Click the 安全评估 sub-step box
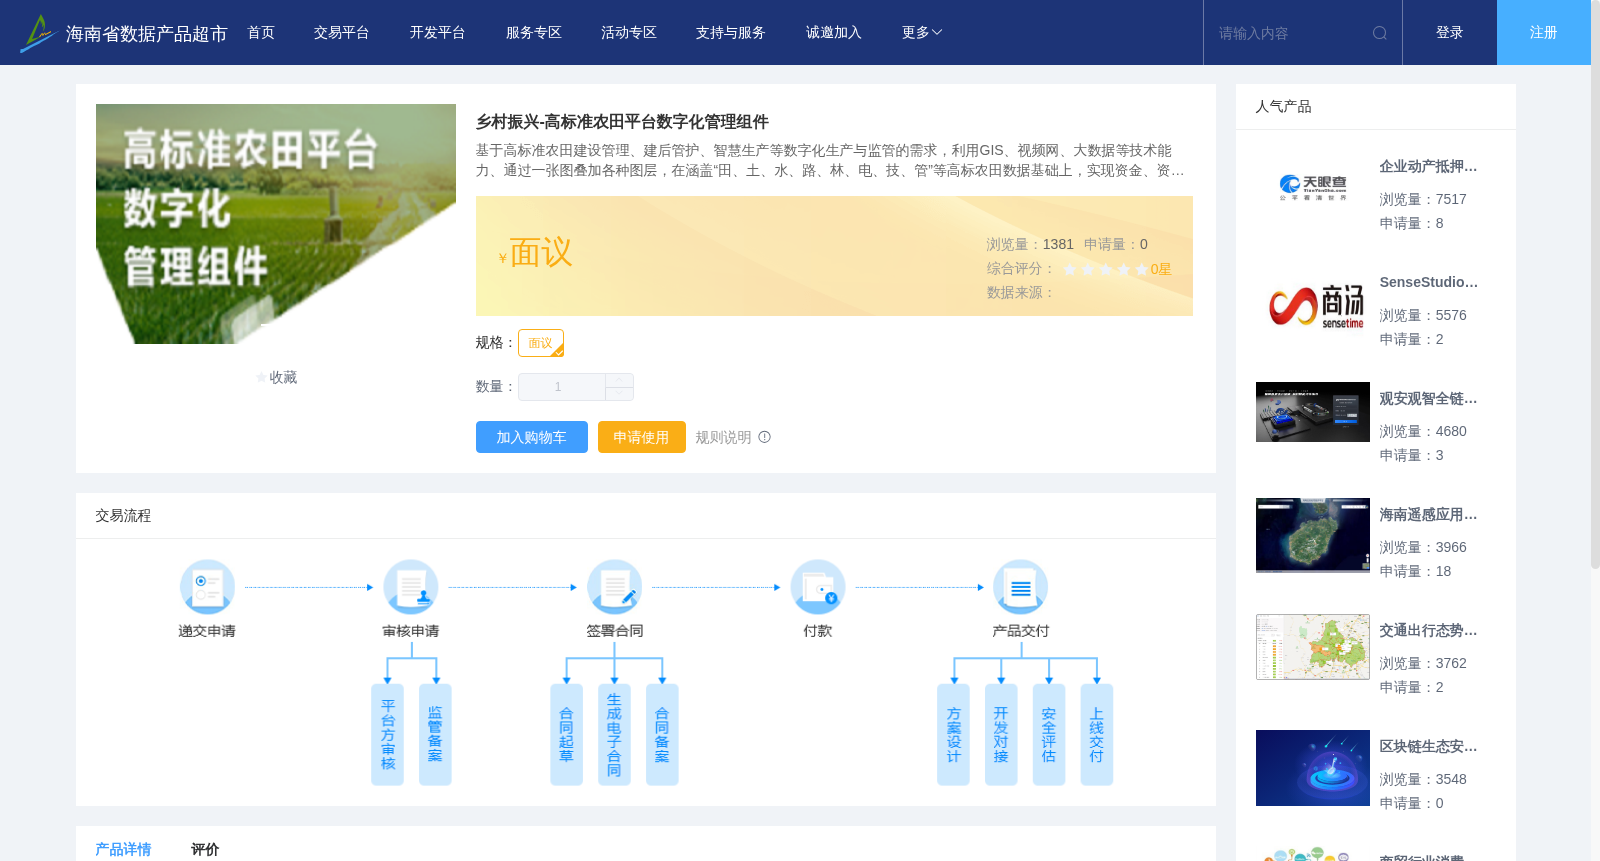The width and height of the screenshot is (1600, 861). coord(1049,735)
